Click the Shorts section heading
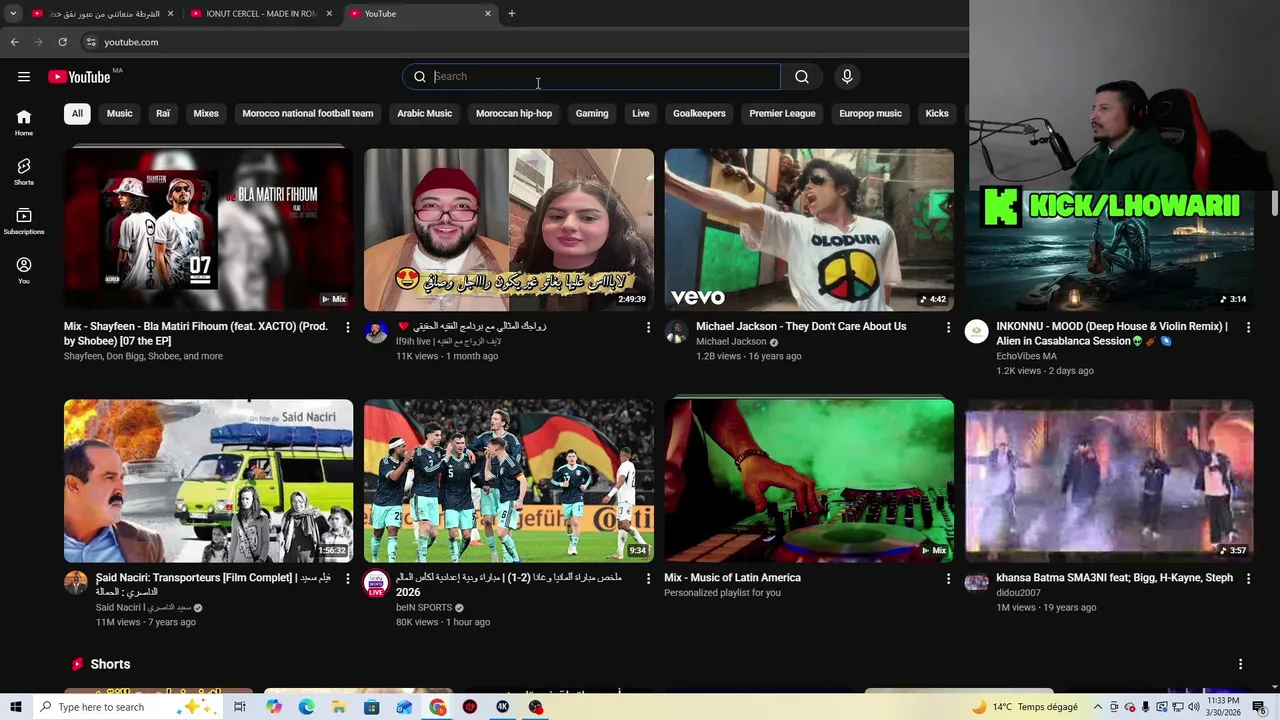Screen dimensions: 1280x720 (x=110, y=664)
